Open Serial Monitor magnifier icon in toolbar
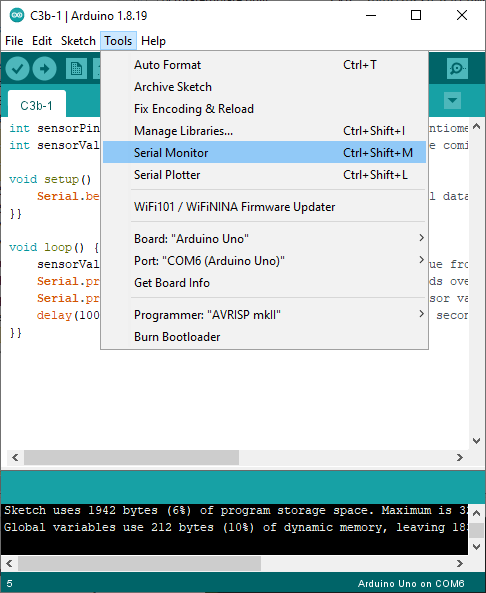Image resolution: width=486 pixels, height=593 pixels. click(x=457, y=68)
